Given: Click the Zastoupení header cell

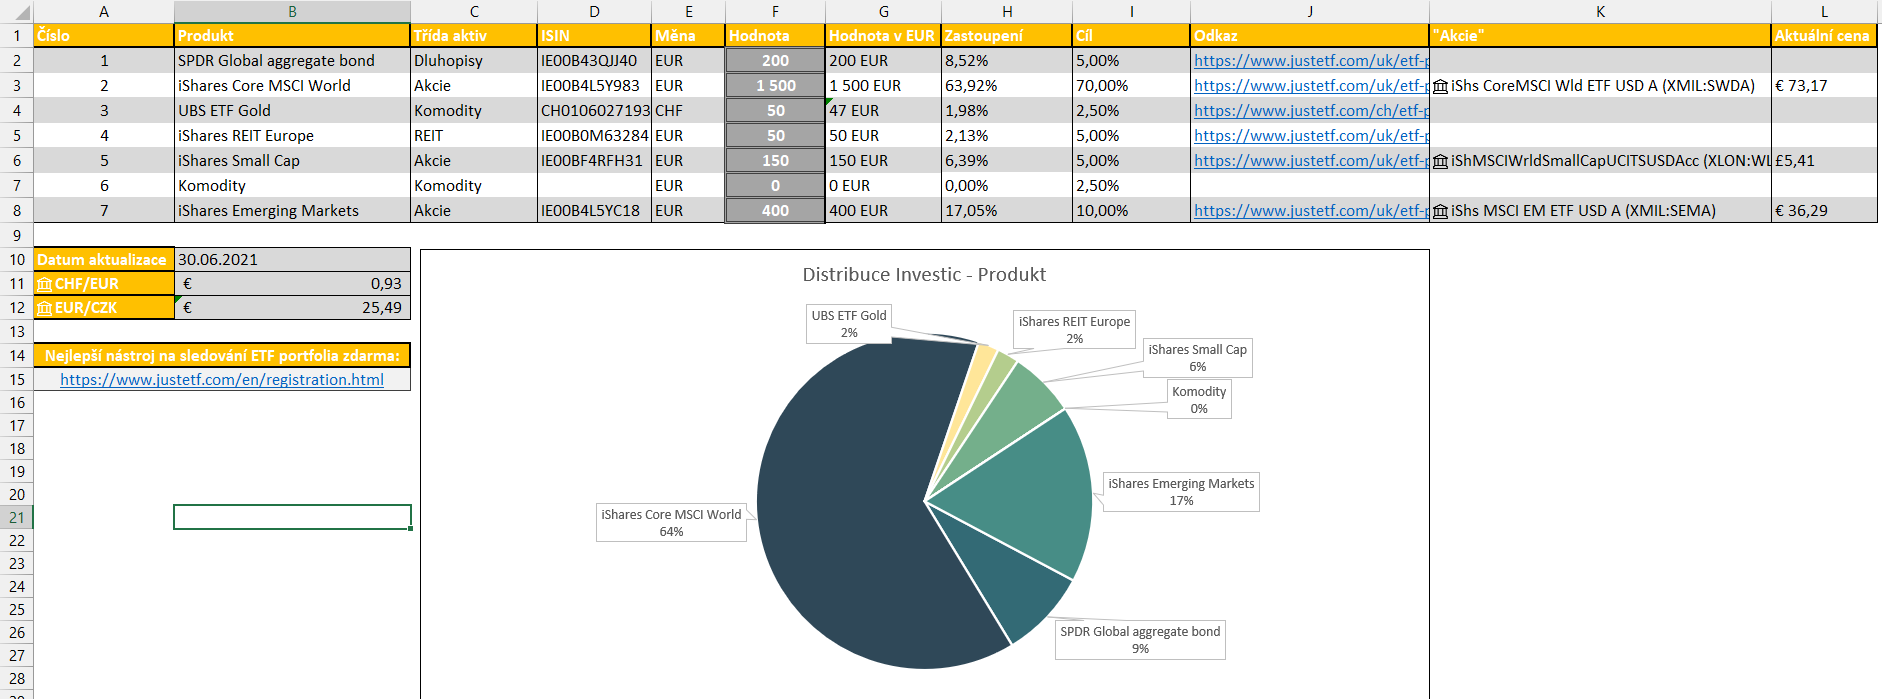Looking at the screenshot, I should coord(1007,36).
